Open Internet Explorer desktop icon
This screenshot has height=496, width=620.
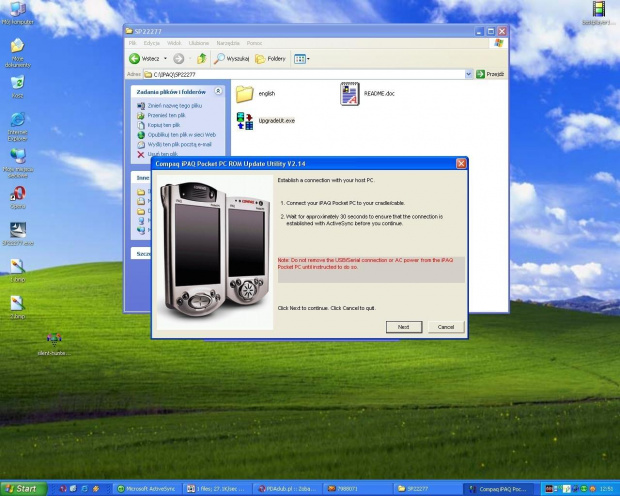click(18, 120)
